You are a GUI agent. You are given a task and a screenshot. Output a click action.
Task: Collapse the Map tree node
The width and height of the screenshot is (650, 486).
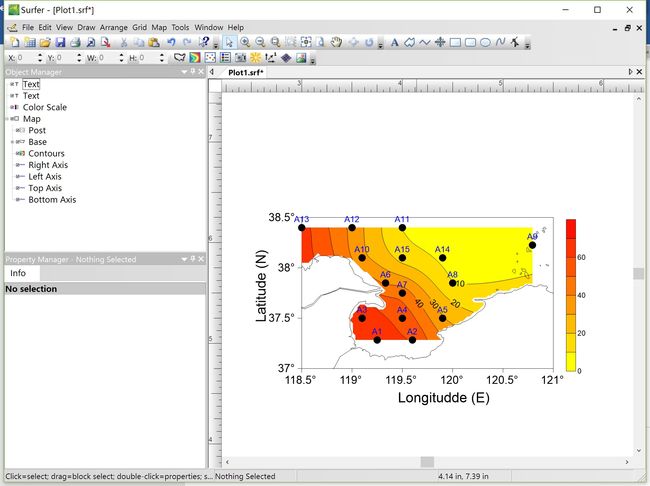click(7, 119)
